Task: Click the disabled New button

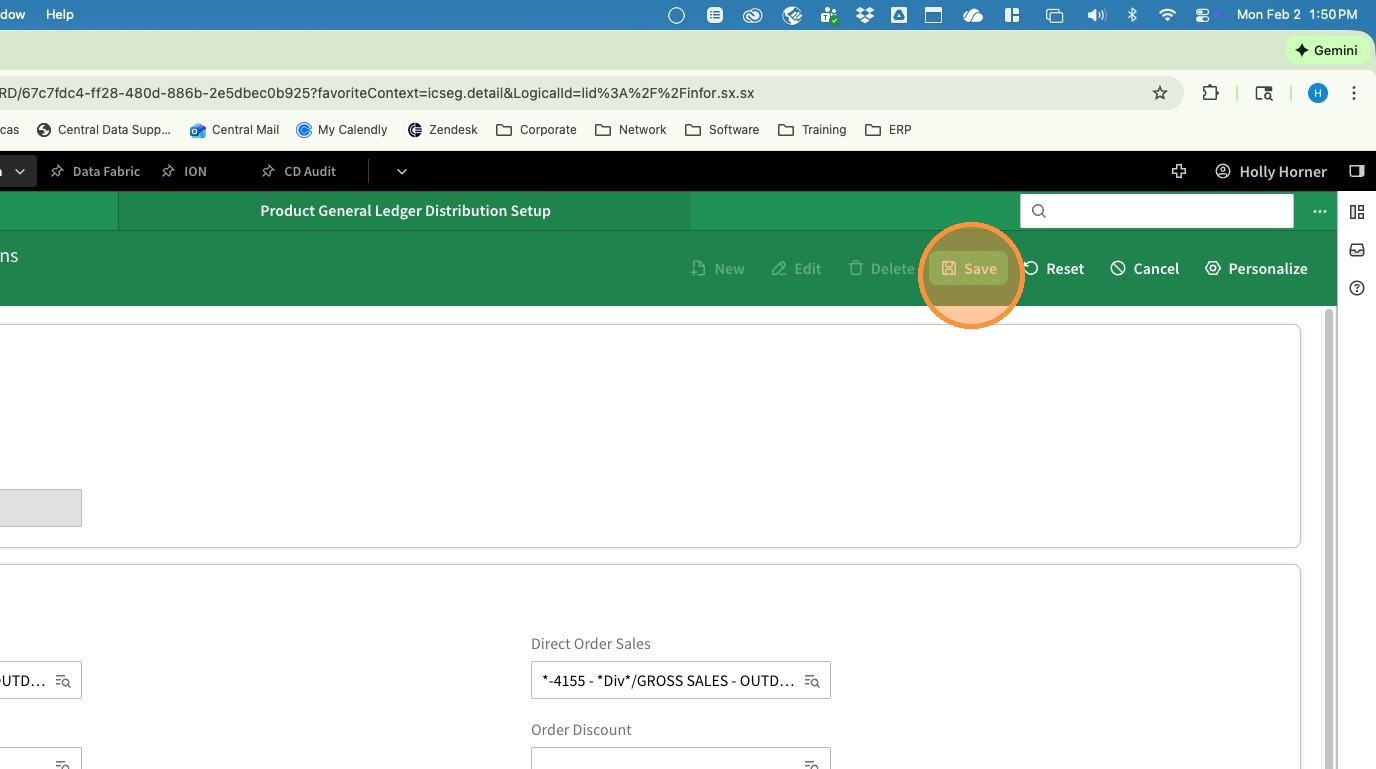Action: click(x=717, y=268)
